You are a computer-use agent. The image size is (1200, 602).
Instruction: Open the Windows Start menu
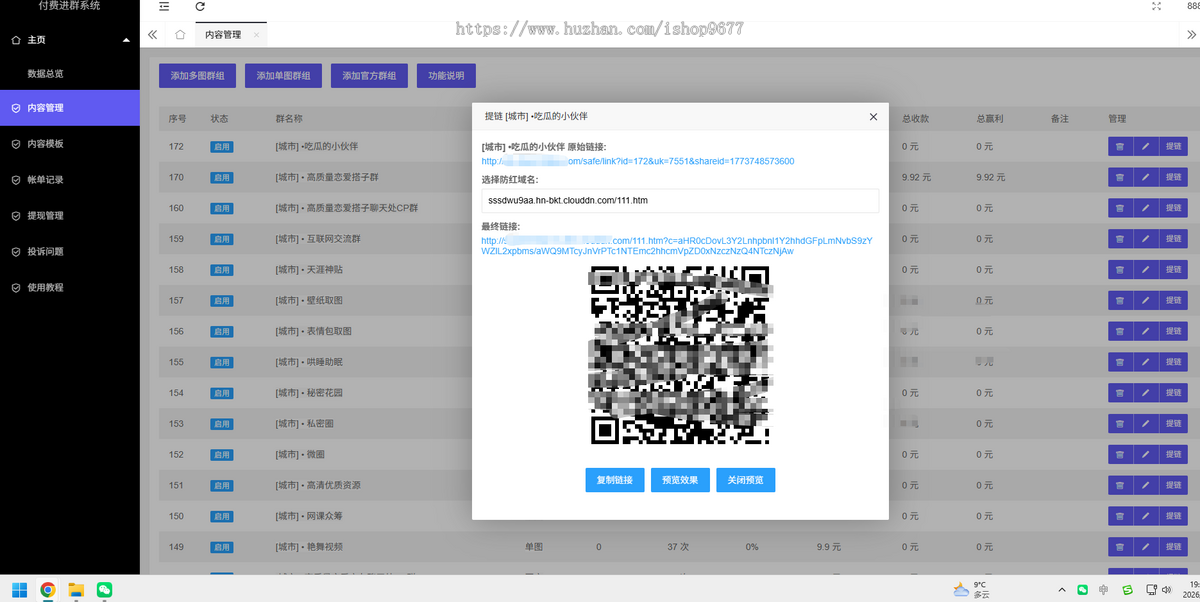(20, 589)
